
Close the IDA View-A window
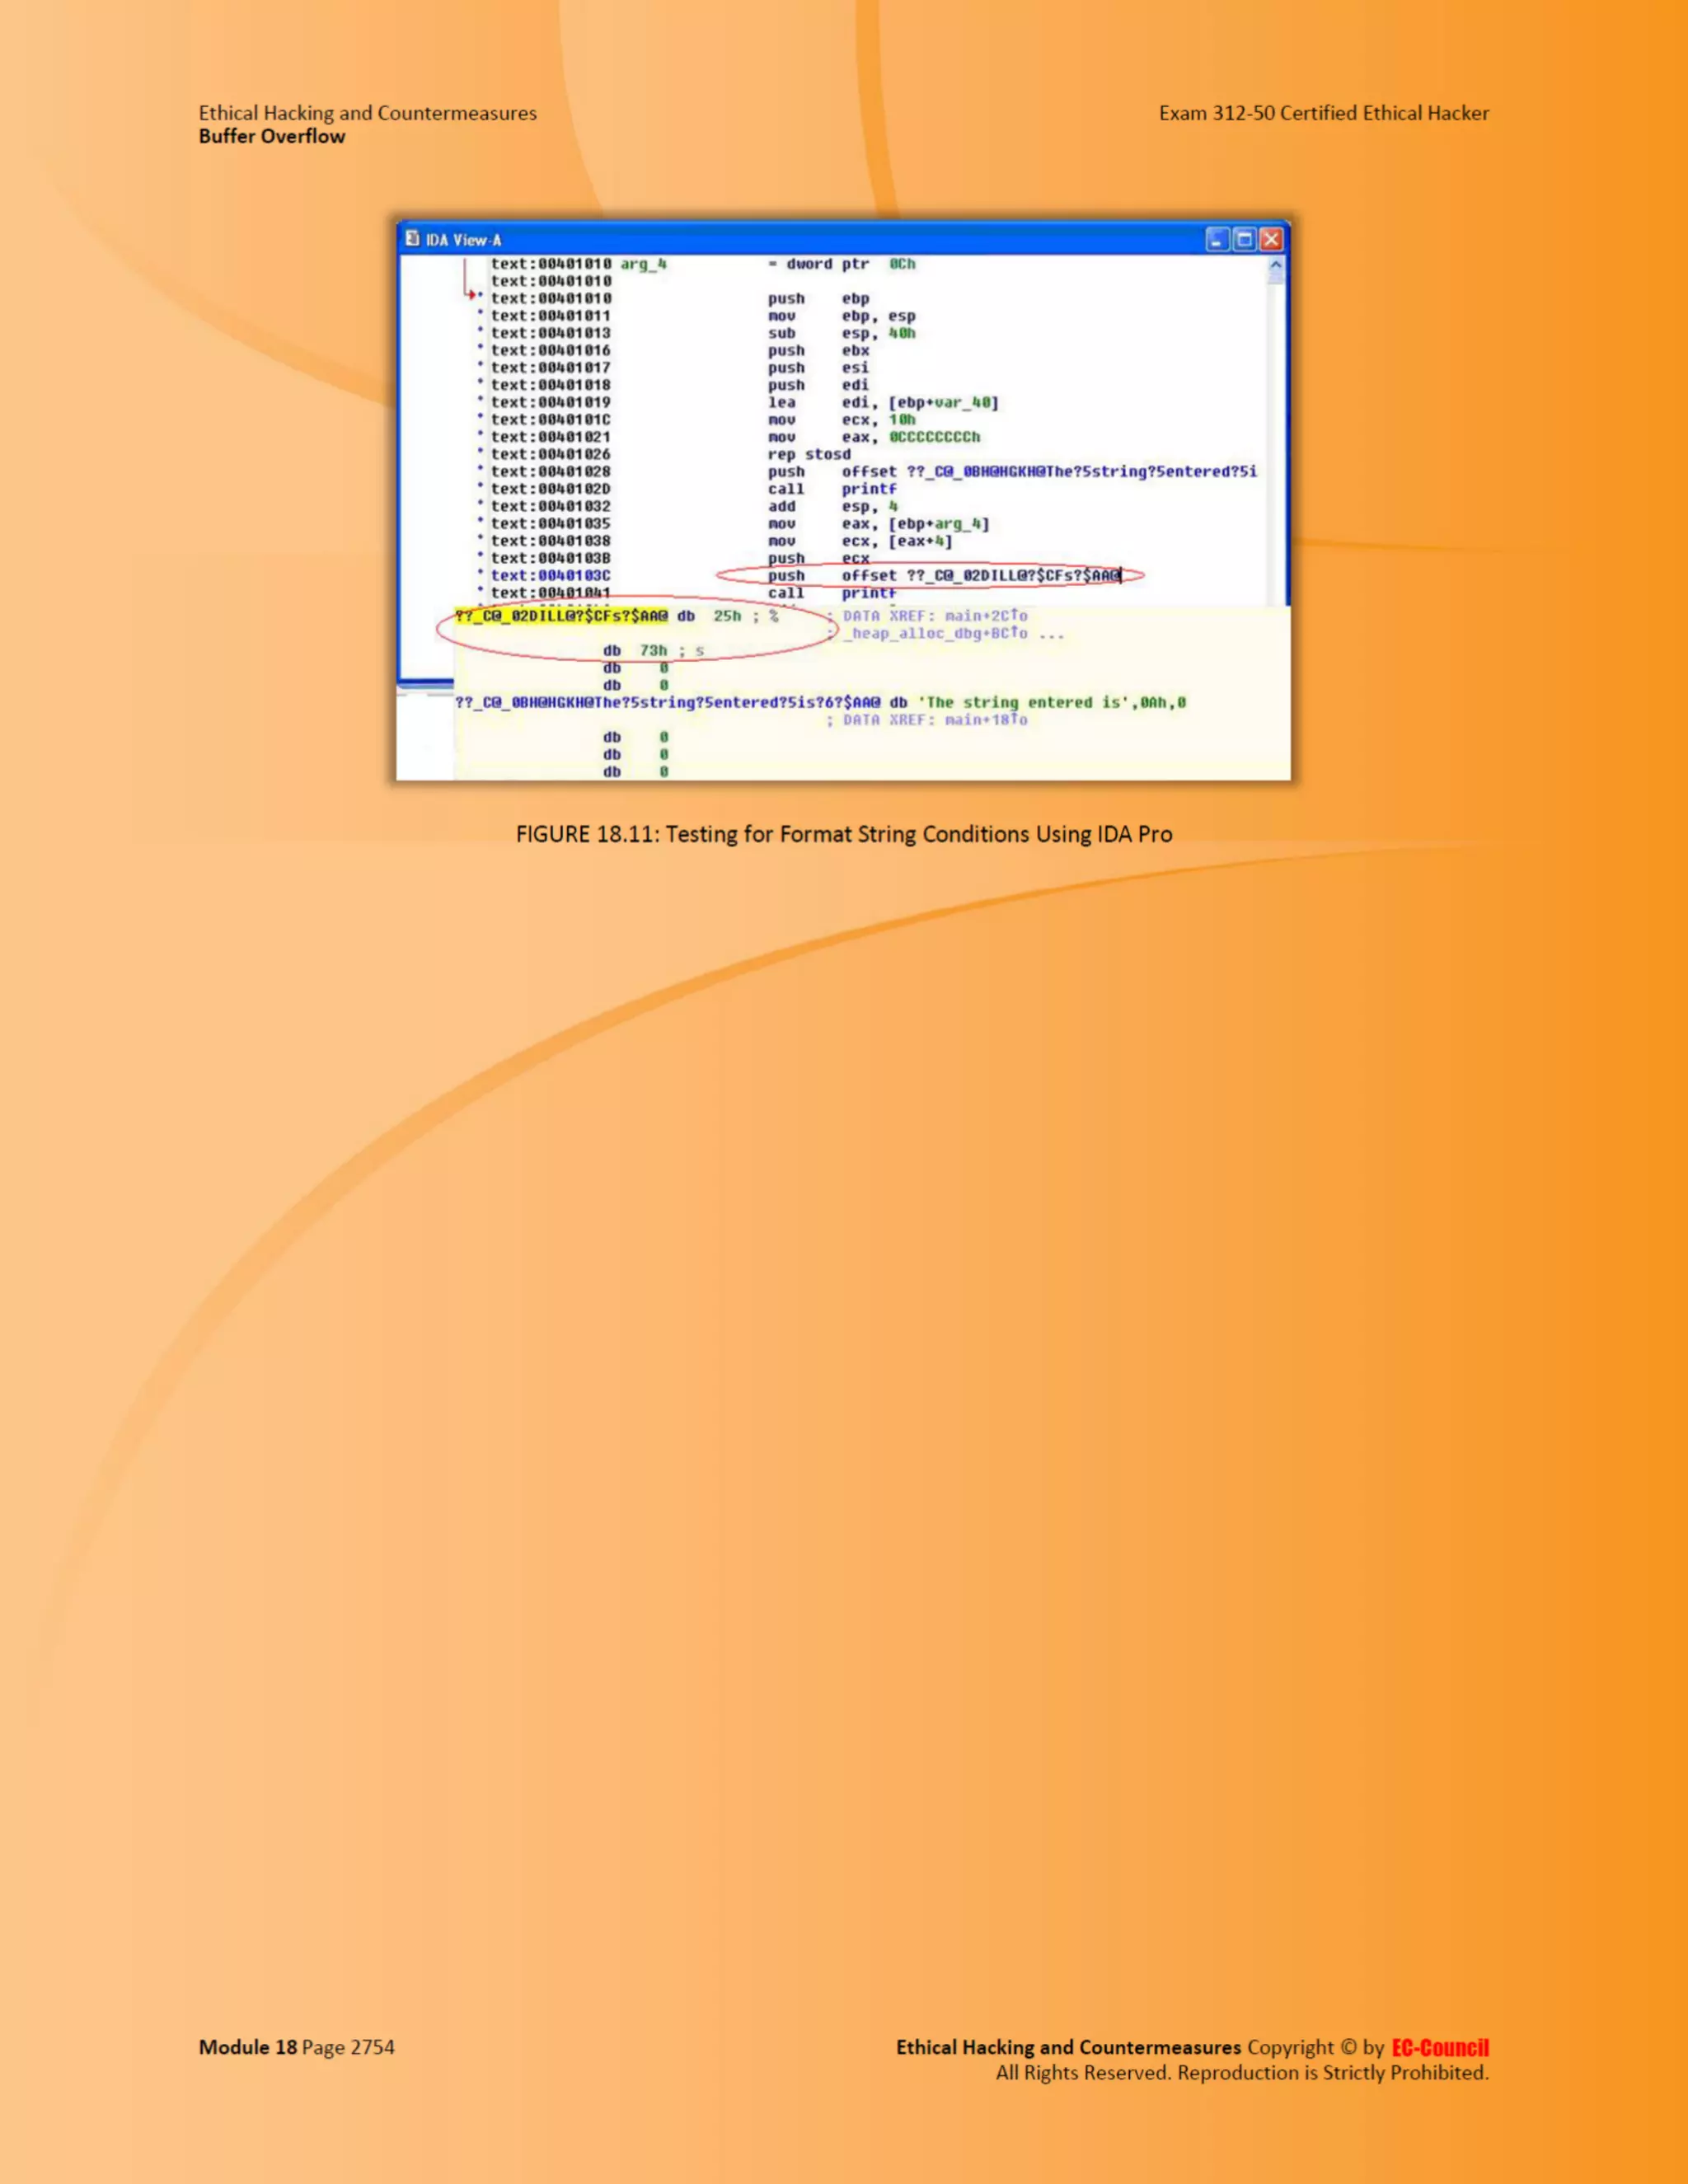[x=1271, y=239]
